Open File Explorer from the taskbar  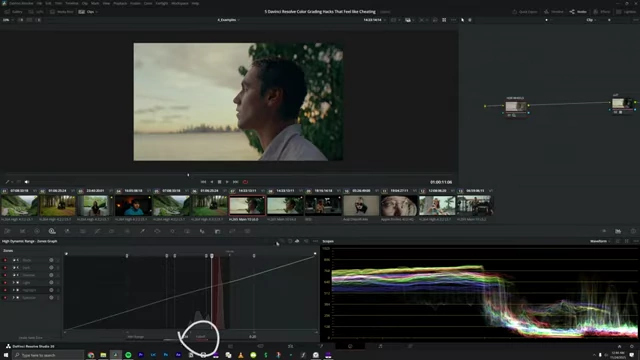[103, 355]
